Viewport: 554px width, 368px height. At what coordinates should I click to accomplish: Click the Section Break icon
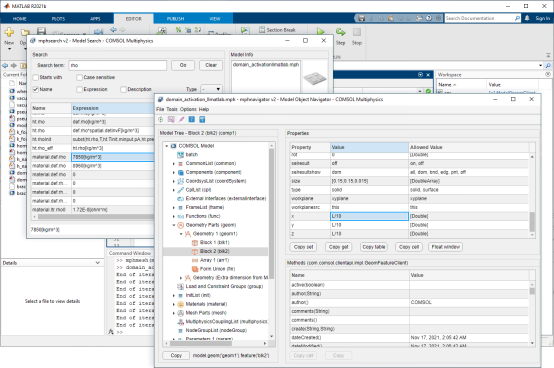[x=262, y=30]
